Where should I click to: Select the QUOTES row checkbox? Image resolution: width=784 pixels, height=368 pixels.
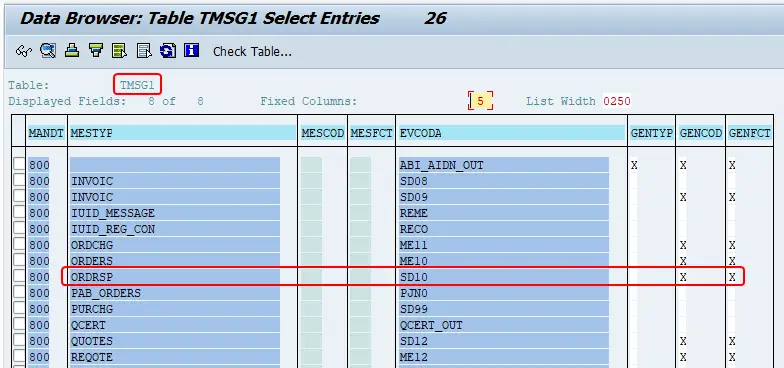19,341
